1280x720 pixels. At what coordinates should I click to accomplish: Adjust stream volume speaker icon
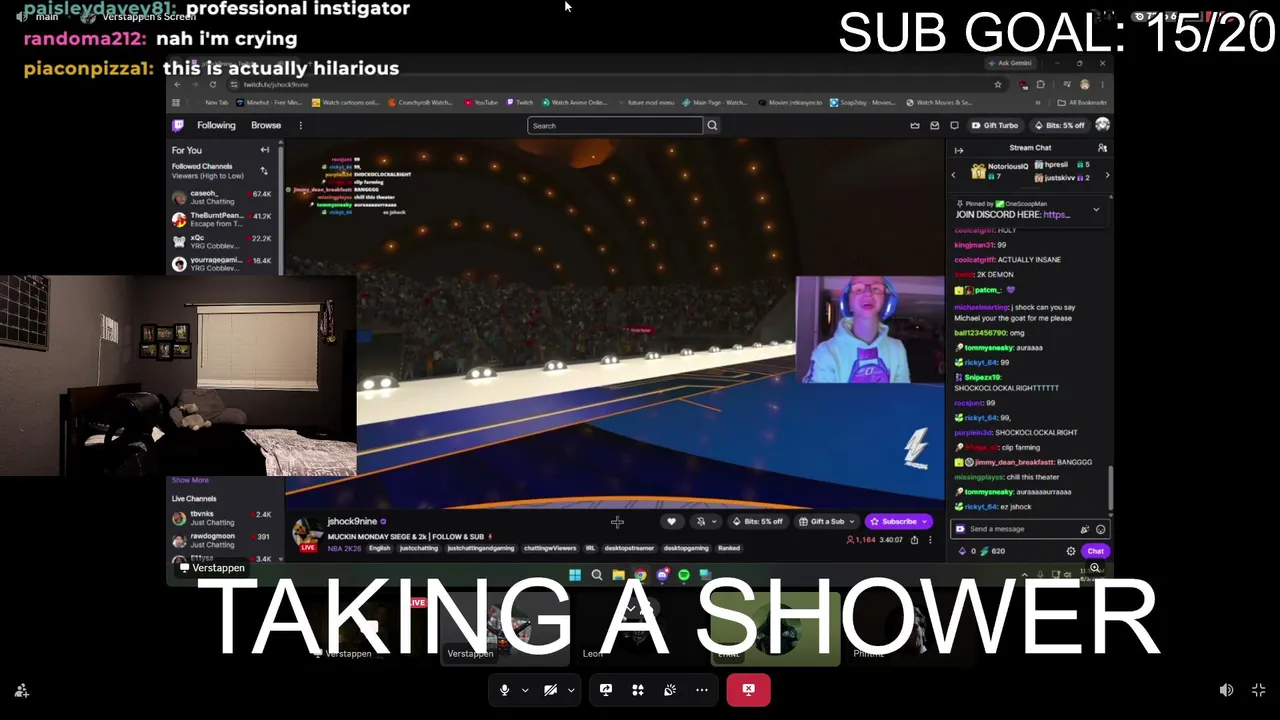click(1226, 690)
